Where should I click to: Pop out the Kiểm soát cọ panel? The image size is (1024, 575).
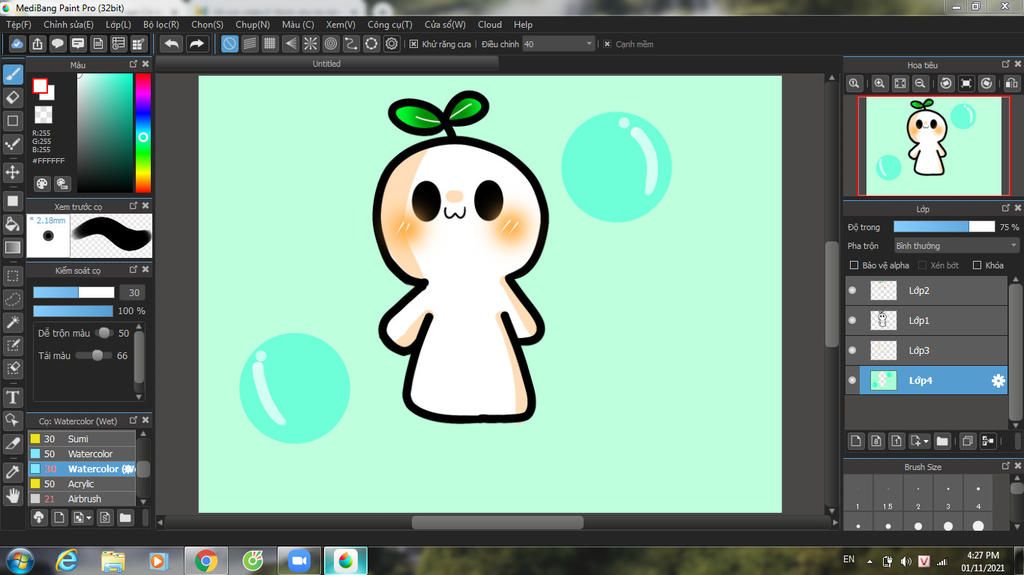[133, 269]
